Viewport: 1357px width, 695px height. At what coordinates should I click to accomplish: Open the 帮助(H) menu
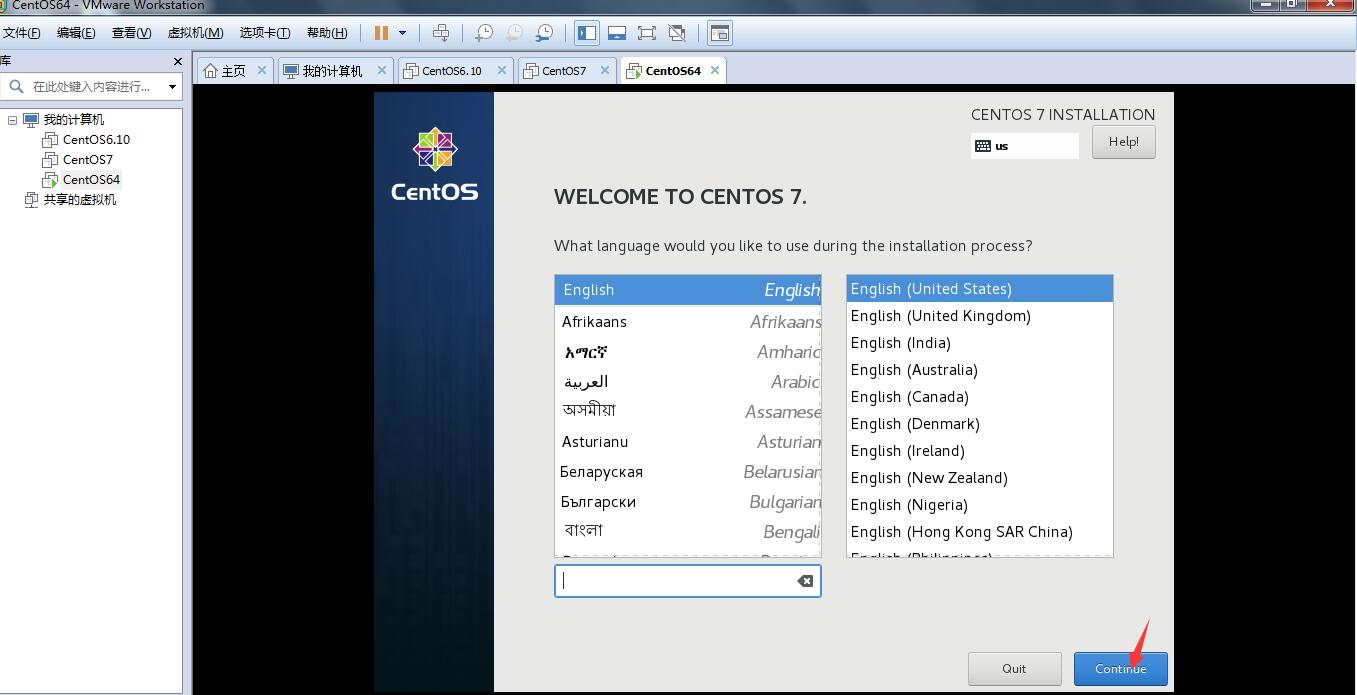pos(327,33)
